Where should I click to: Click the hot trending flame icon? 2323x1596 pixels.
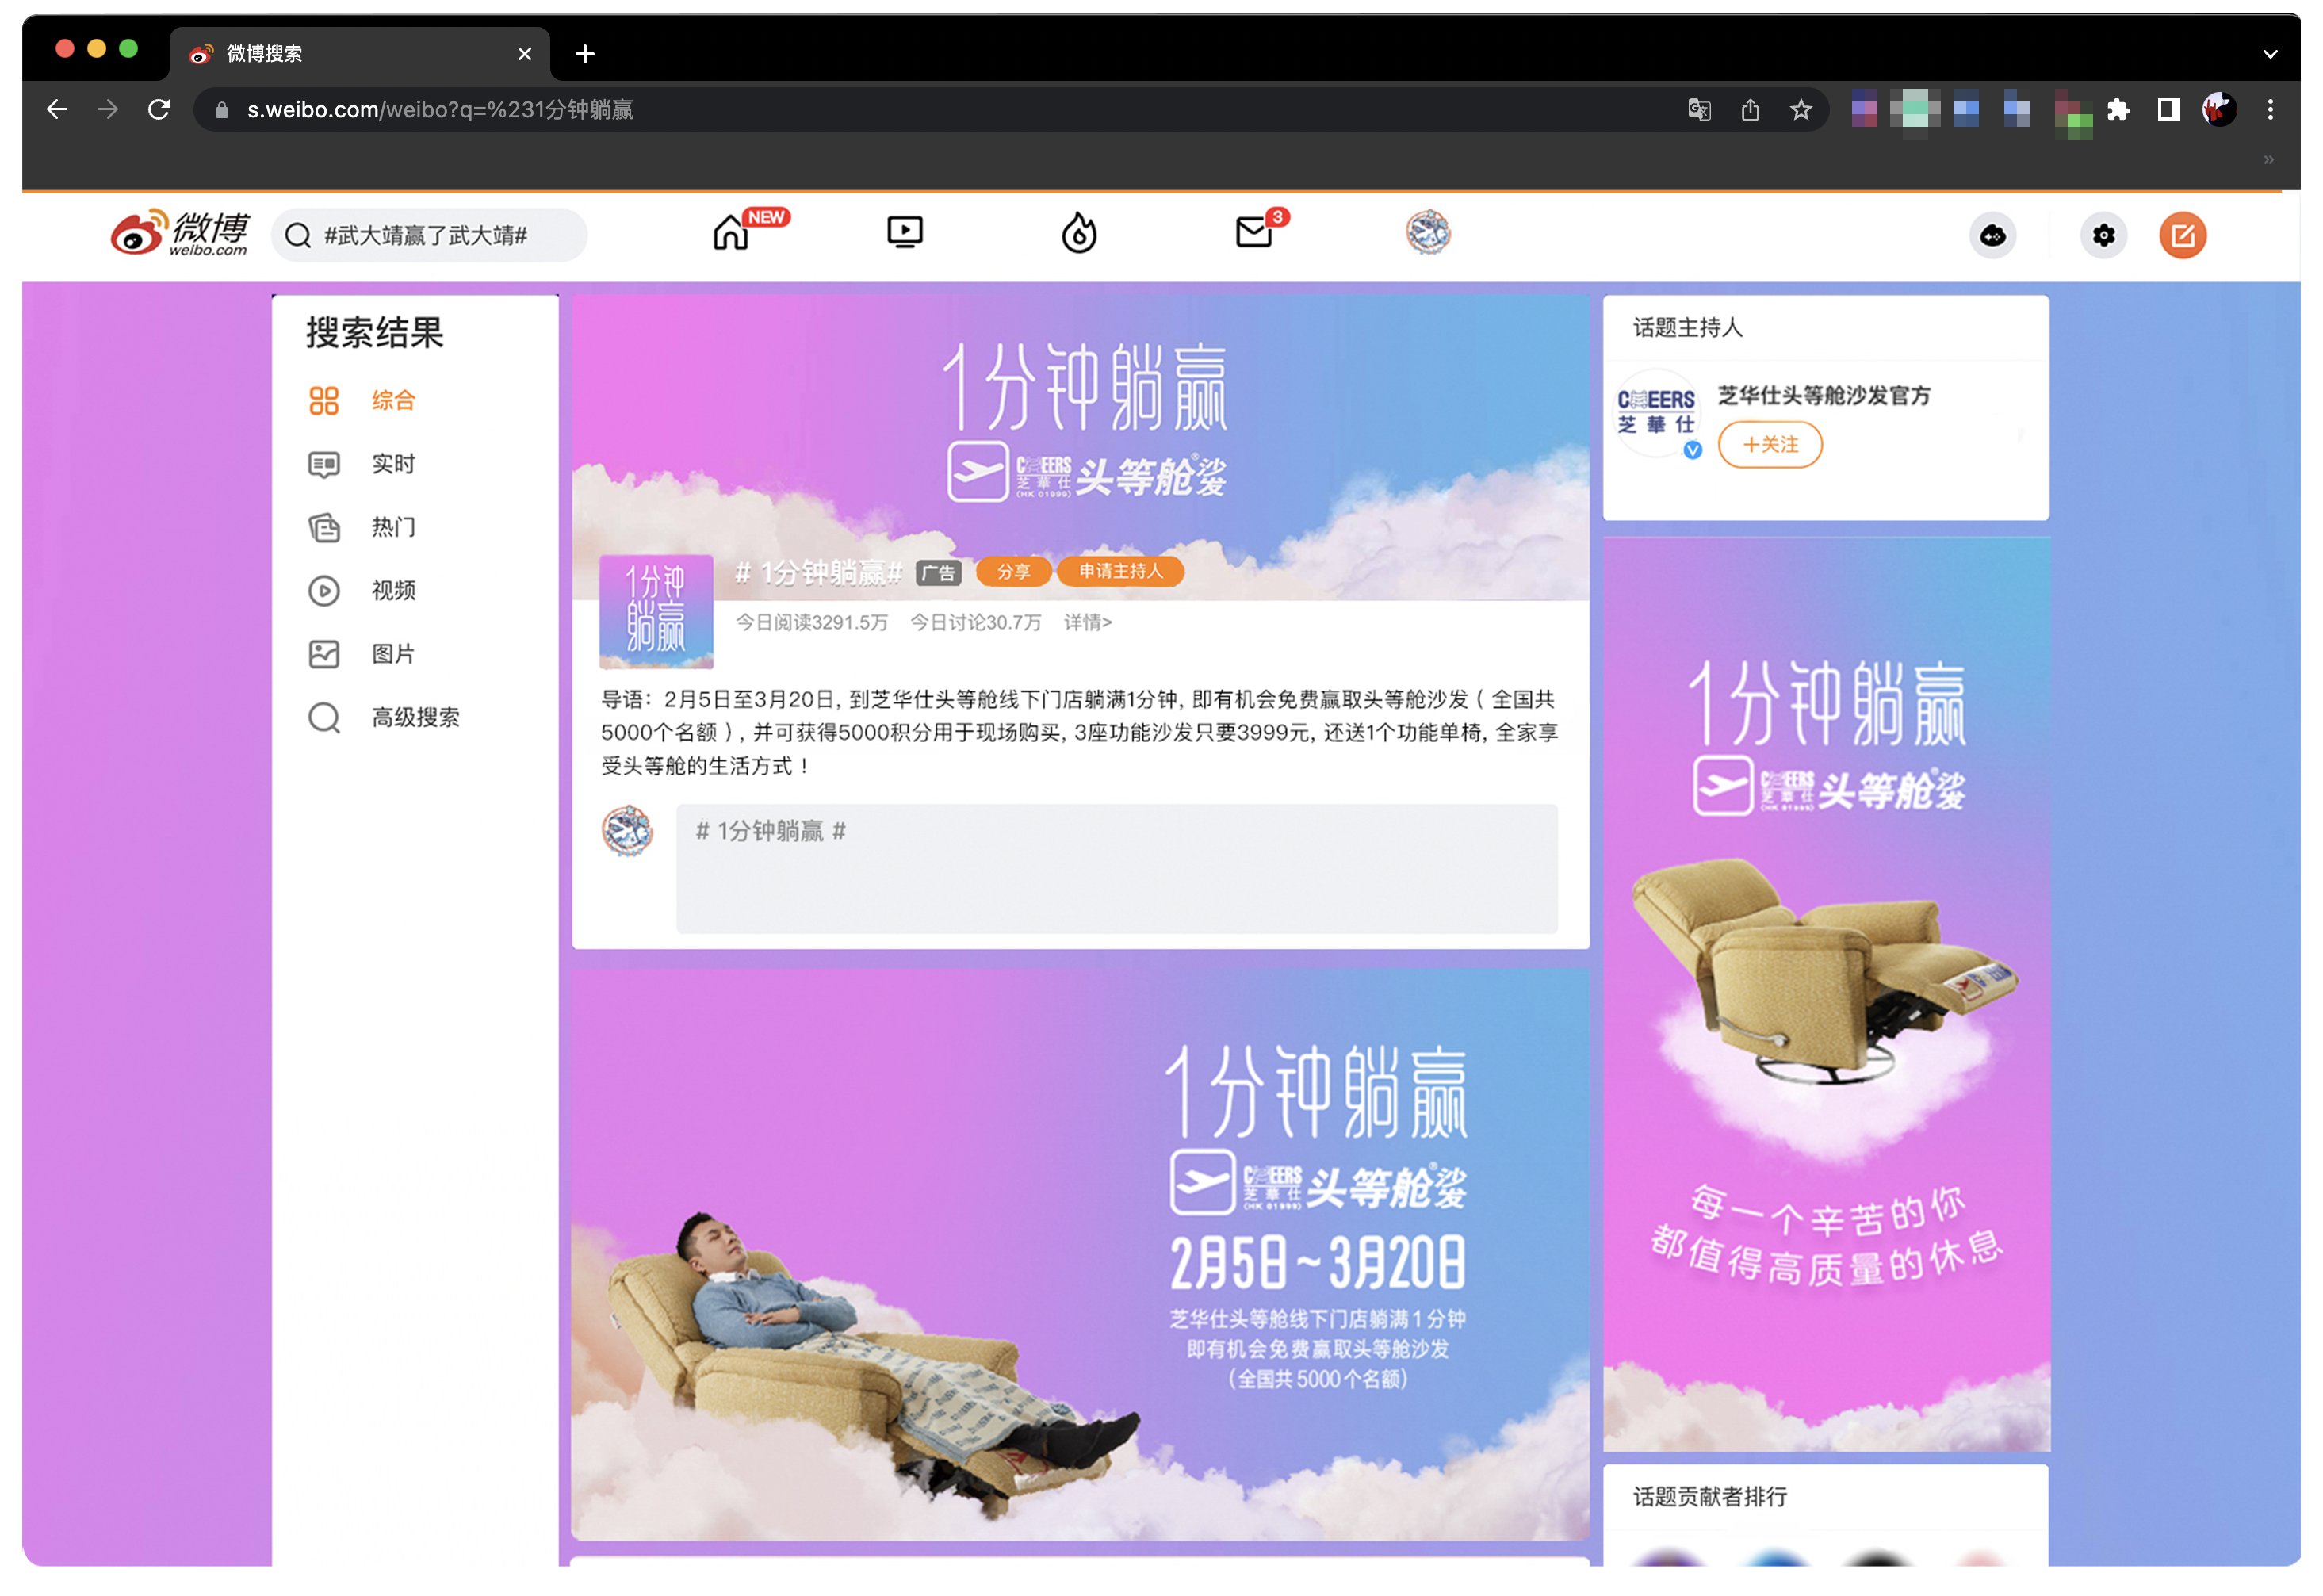pyautogui.click(x=1078, y=234)
